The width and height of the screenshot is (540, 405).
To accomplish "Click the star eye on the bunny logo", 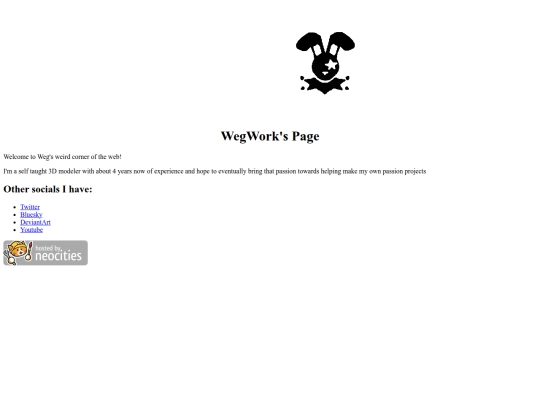I will click(331, 64).
